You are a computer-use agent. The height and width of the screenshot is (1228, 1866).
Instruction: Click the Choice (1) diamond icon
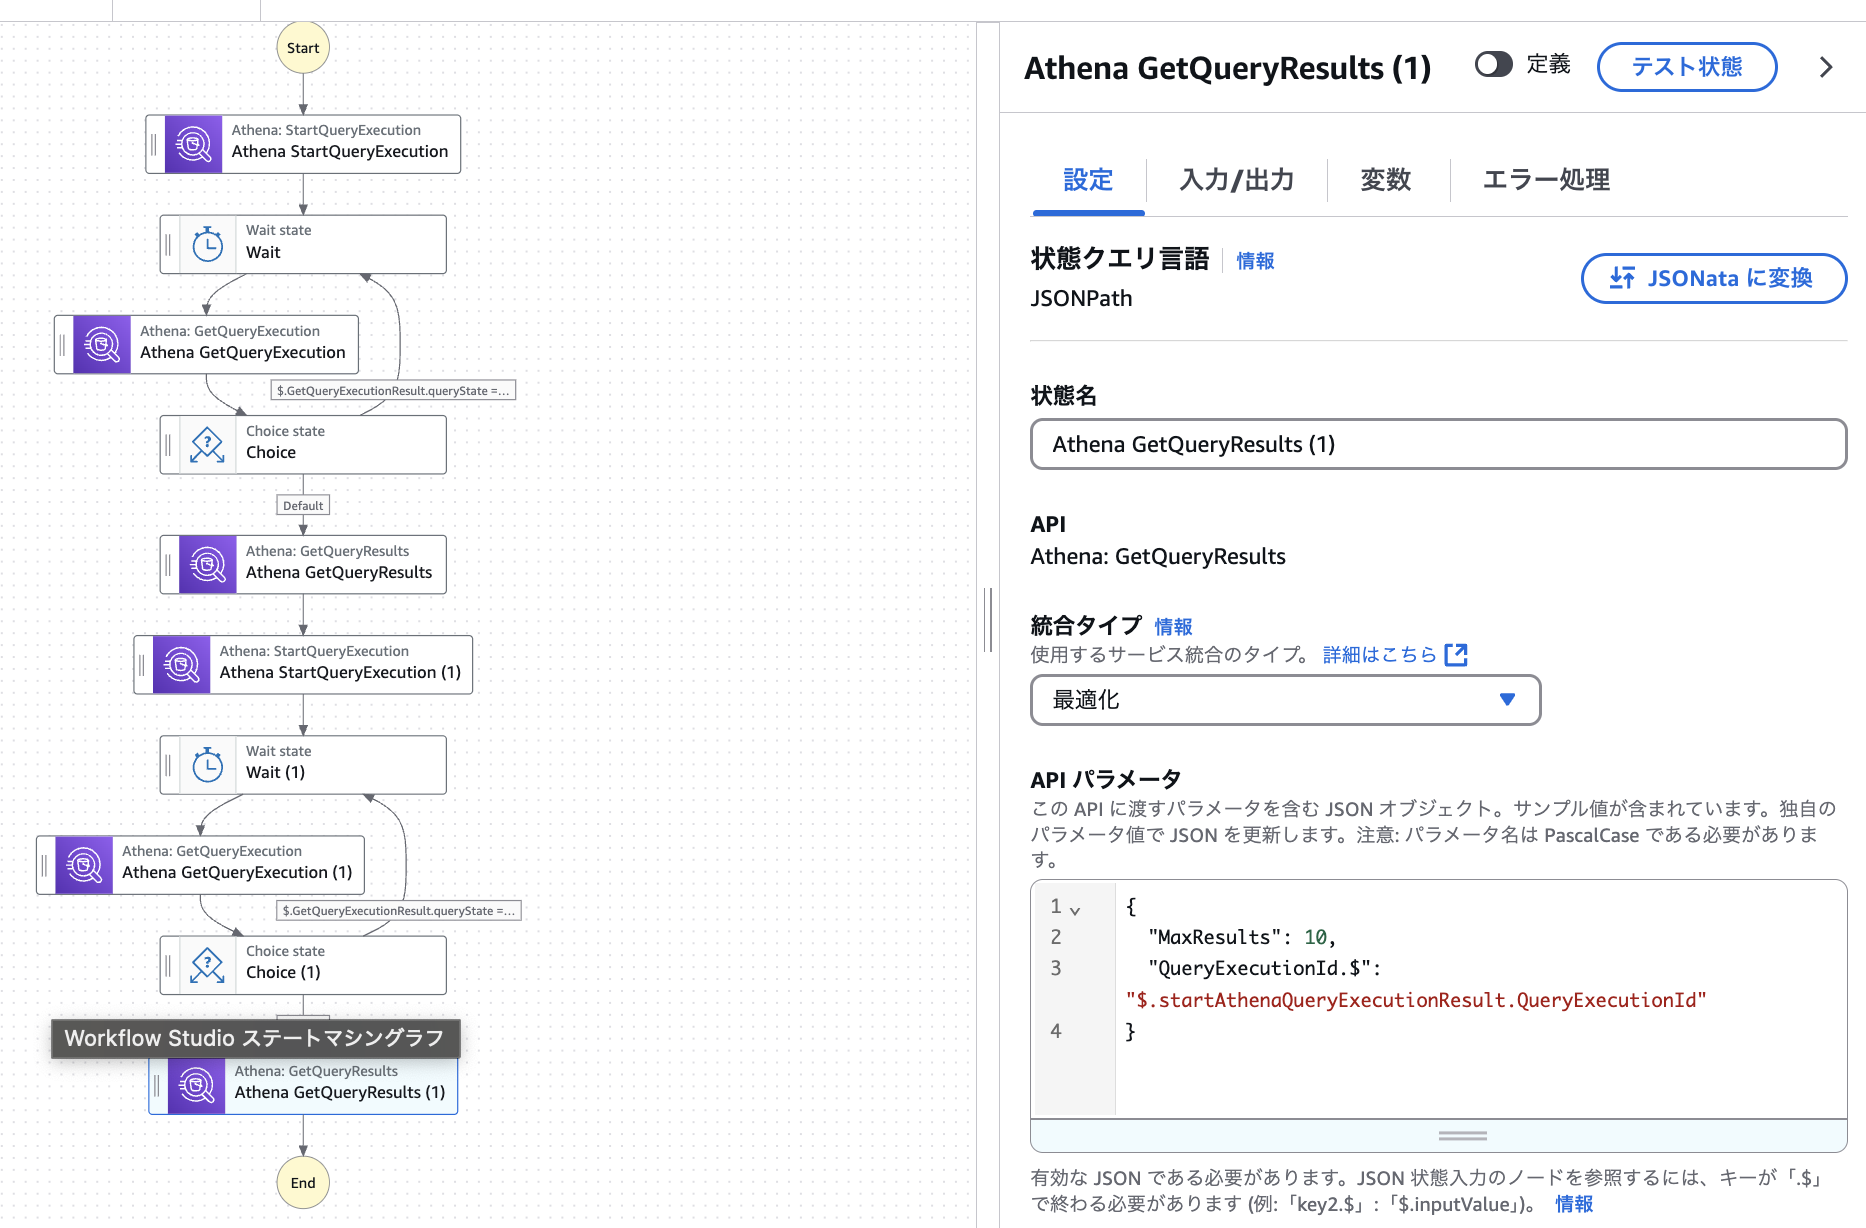208,965
